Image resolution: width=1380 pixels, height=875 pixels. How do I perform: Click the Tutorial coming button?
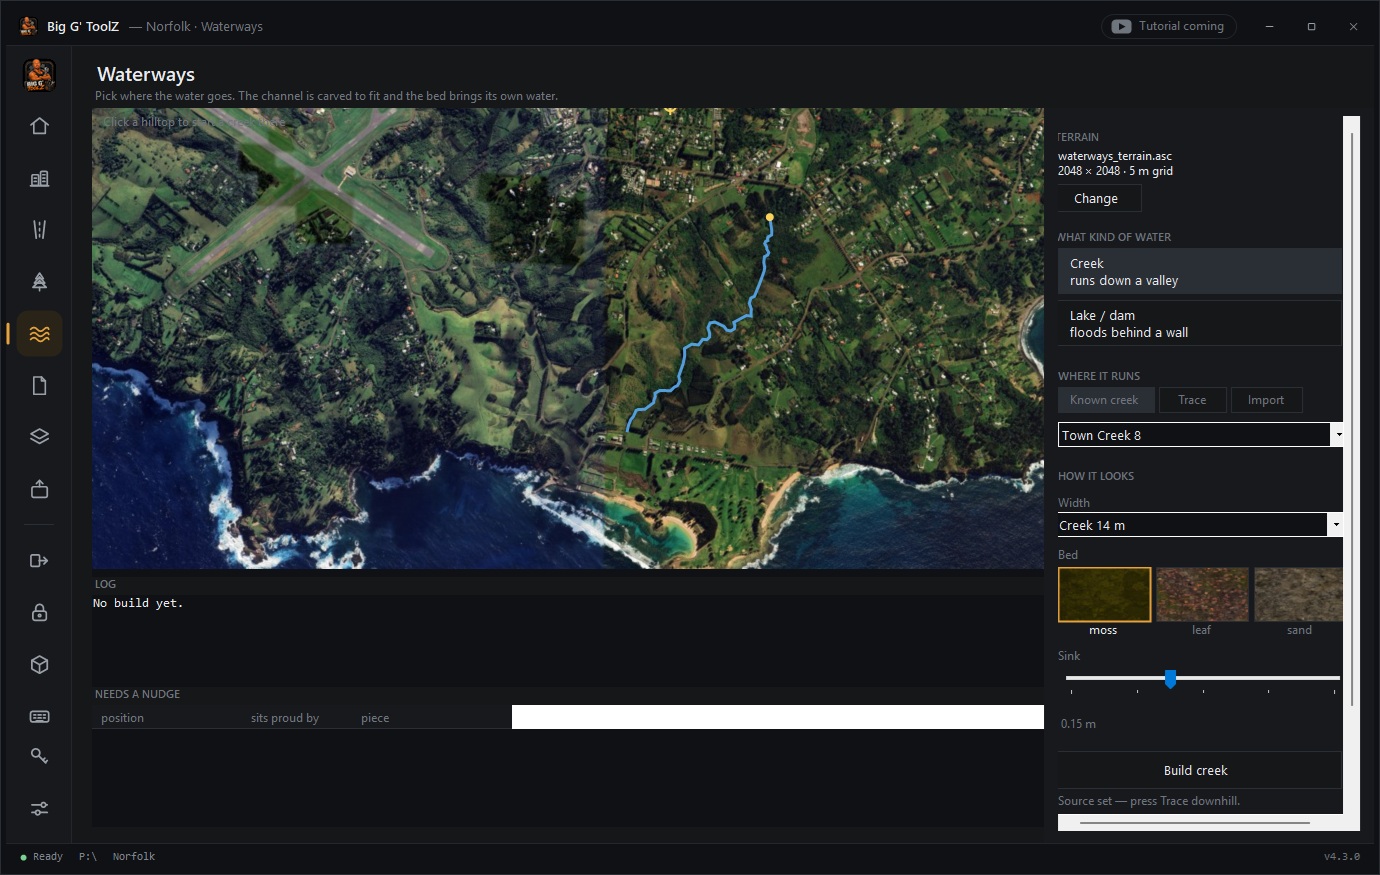(1169, 26)
